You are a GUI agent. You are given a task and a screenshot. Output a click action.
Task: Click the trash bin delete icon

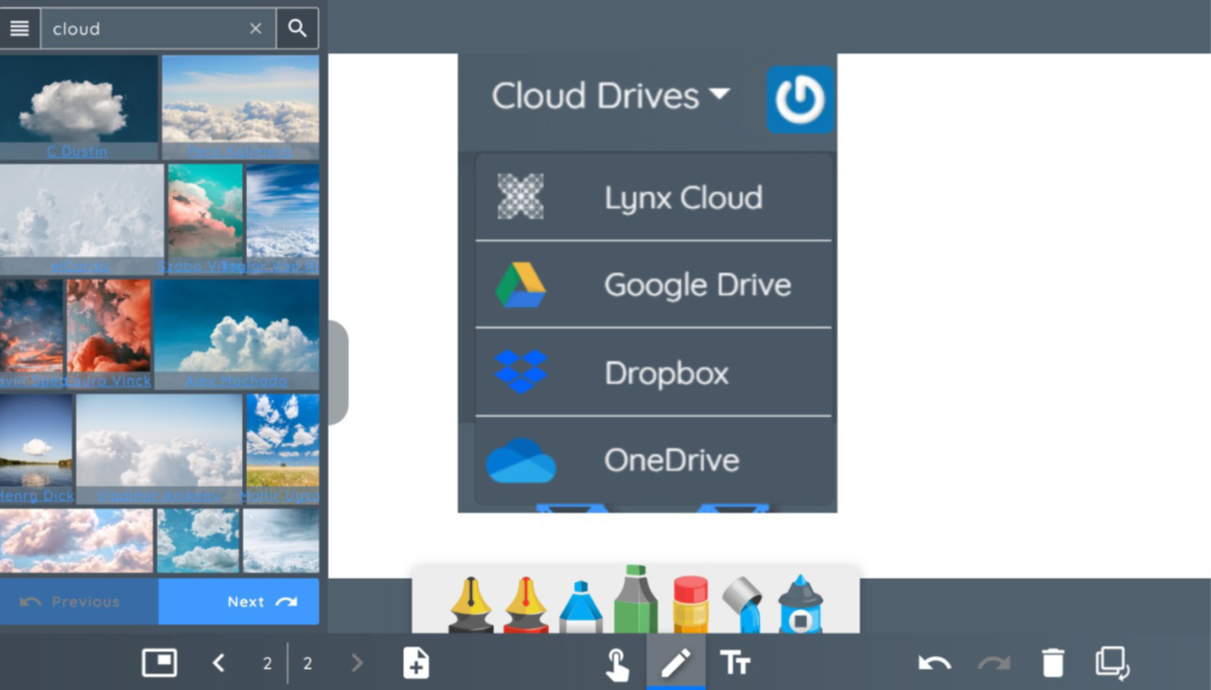pyautogui.click(x=1053, y=662)
